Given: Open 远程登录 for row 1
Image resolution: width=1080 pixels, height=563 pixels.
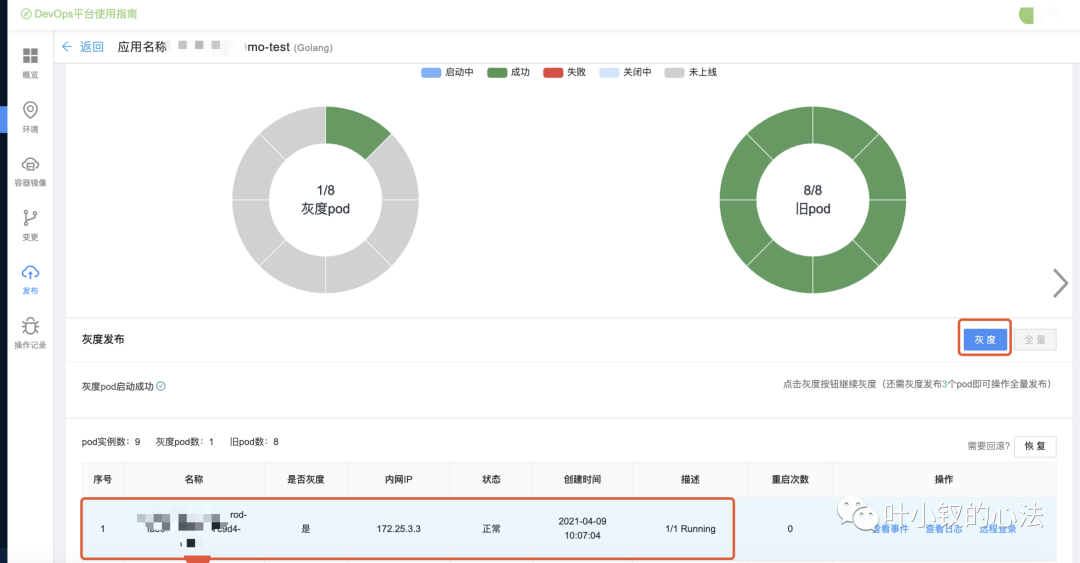Looking at the screenshot, I should 997,529.
